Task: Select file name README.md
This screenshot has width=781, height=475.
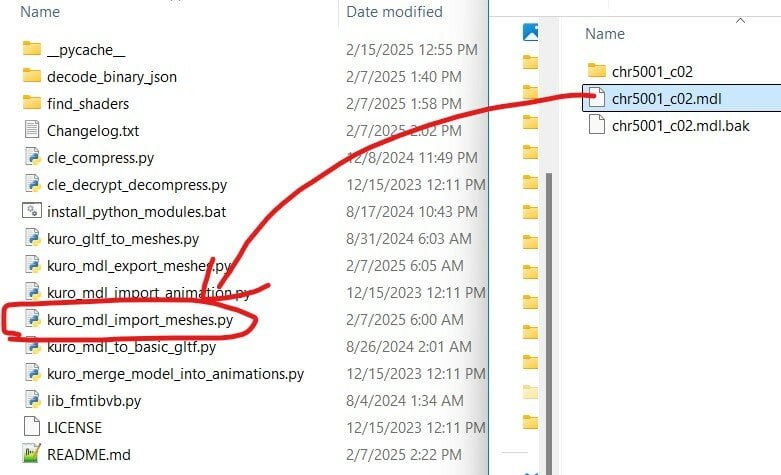Action: tap(89, 455)
